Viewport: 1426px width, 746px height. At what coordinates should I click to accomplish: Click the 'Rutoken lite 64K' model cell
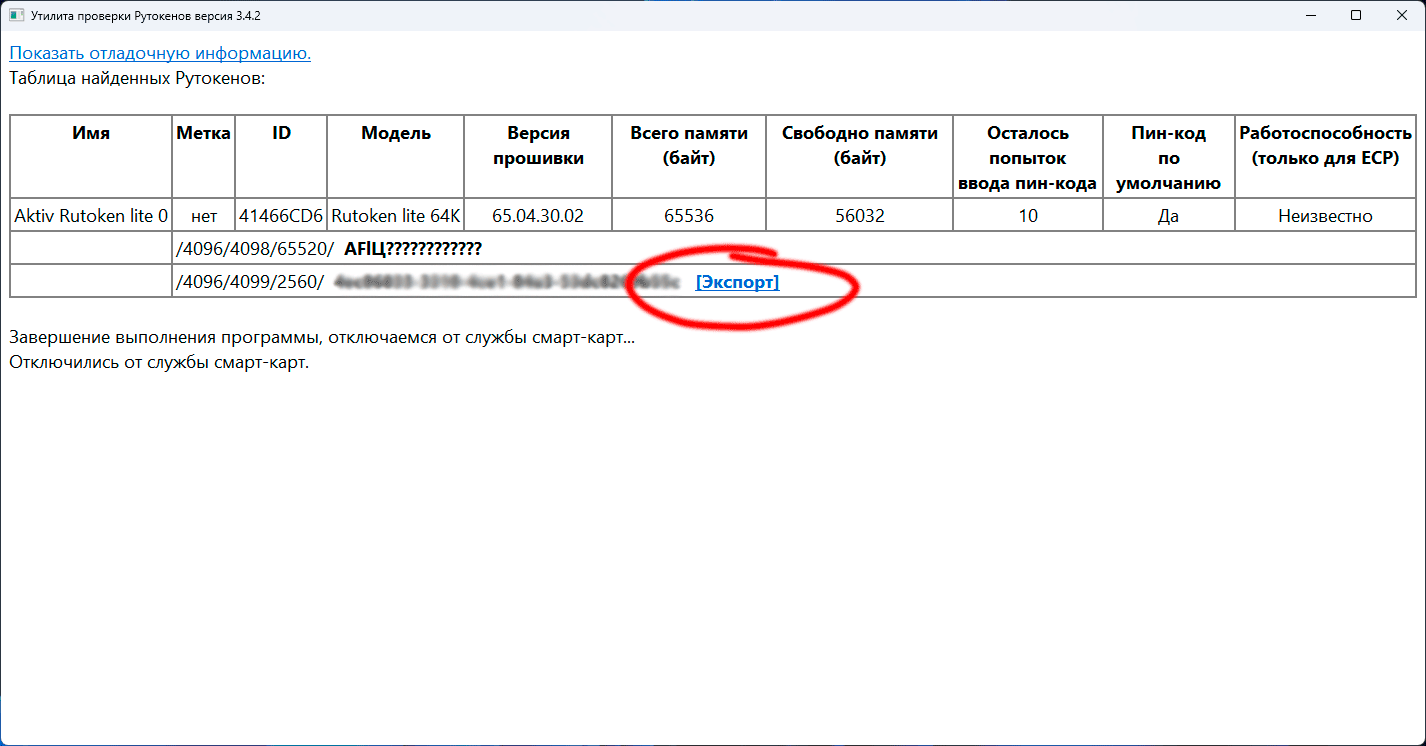point(396,215)
